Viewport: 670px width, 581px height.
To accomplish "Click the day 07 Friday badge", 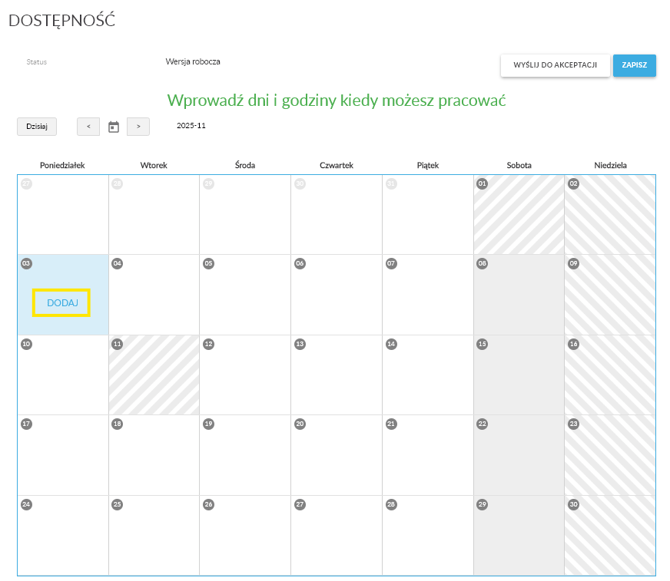I will (391, 264).
